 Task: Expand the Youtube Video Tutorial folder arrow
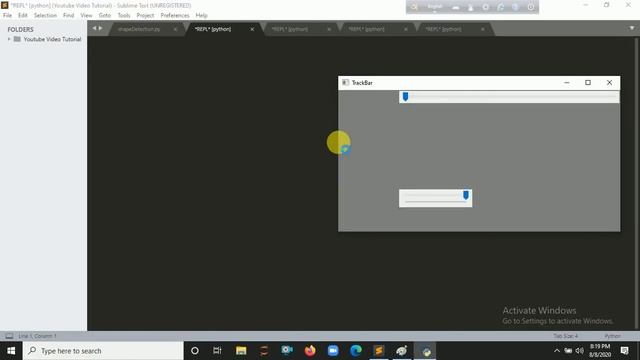click(9, 39)
